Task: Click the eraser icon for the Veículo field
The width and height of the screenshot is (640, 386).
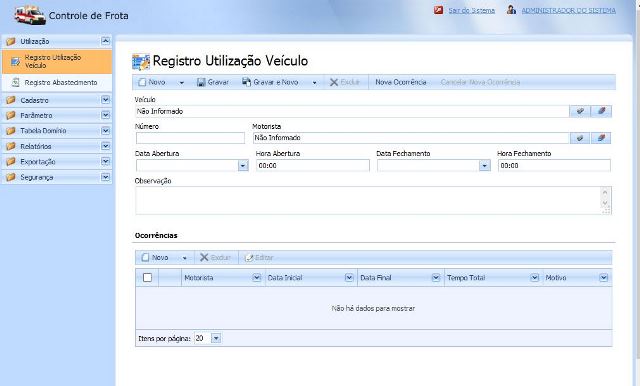Action: point(601,111)
